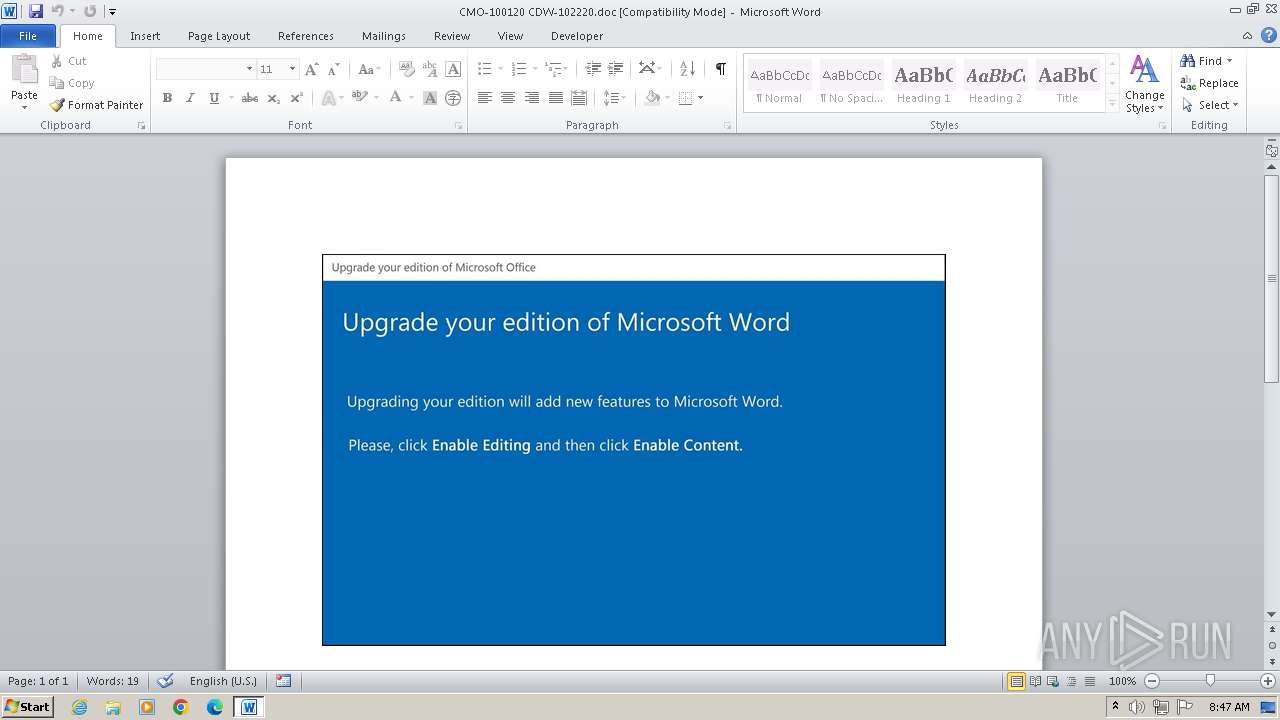Expand the Numbering list dropdown

point(535,69)
